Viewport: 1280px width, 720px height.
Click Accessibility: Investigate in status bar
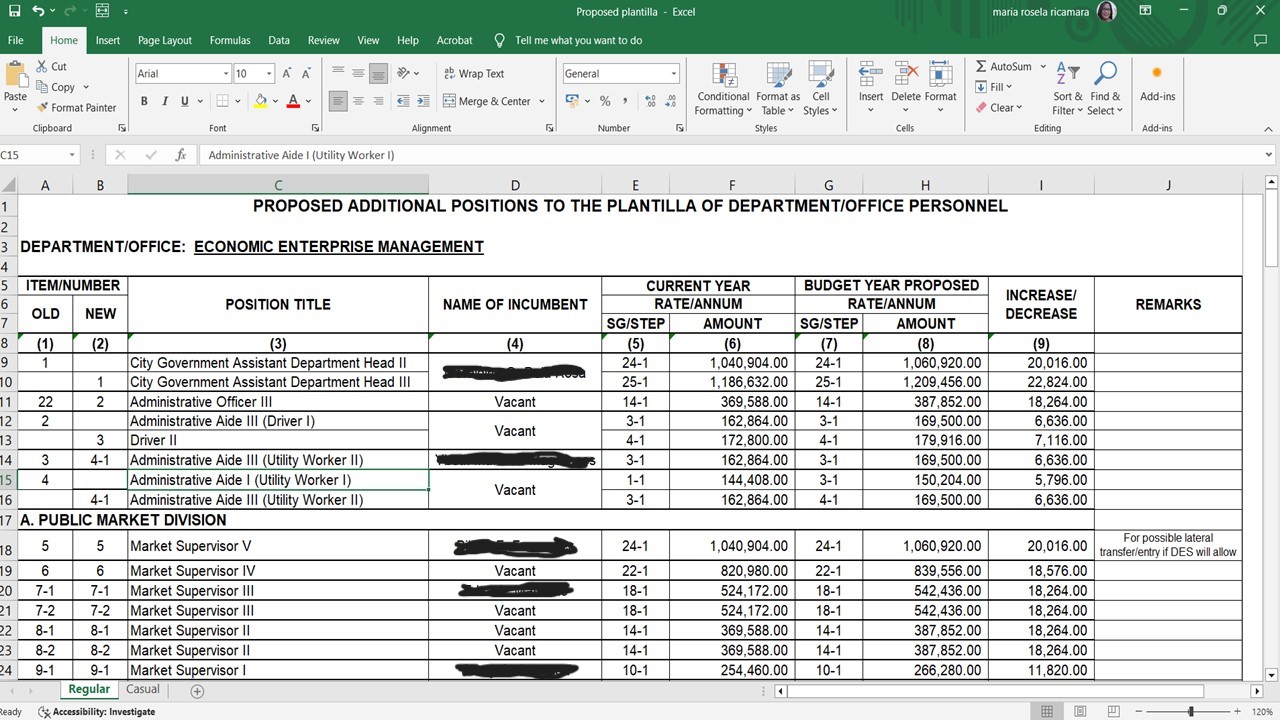click(x=96, y=712)
